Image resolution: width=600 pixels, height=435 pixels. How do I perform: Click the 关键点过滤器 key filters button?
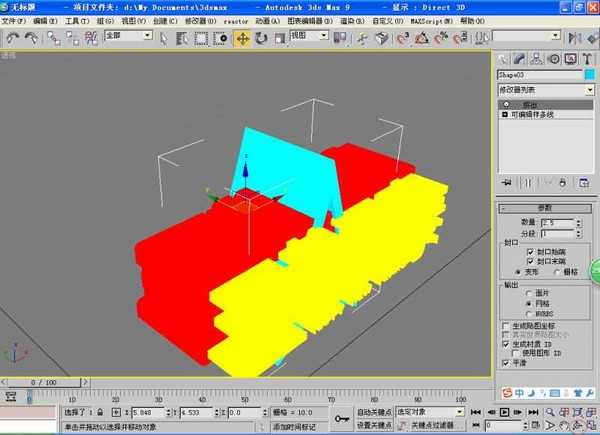[432, 425]
